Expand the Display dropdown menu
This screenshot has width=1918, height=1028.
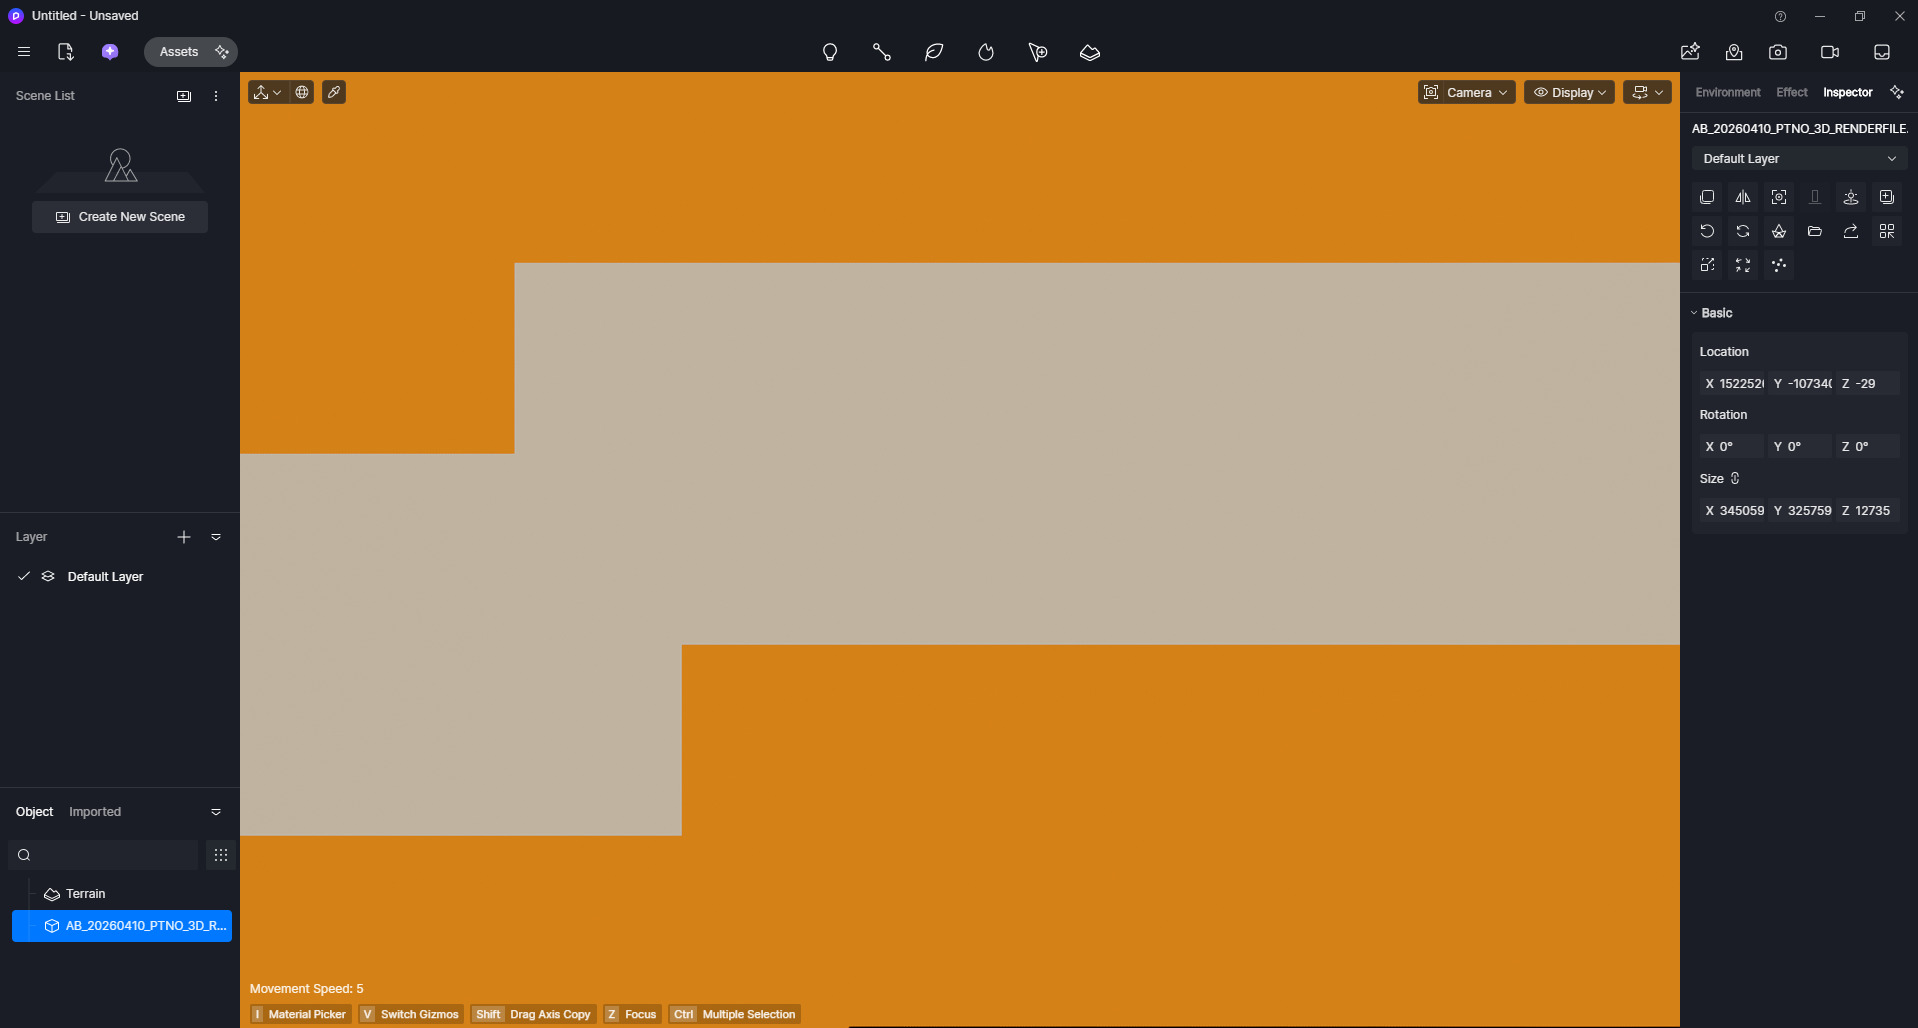[1569, 92]
